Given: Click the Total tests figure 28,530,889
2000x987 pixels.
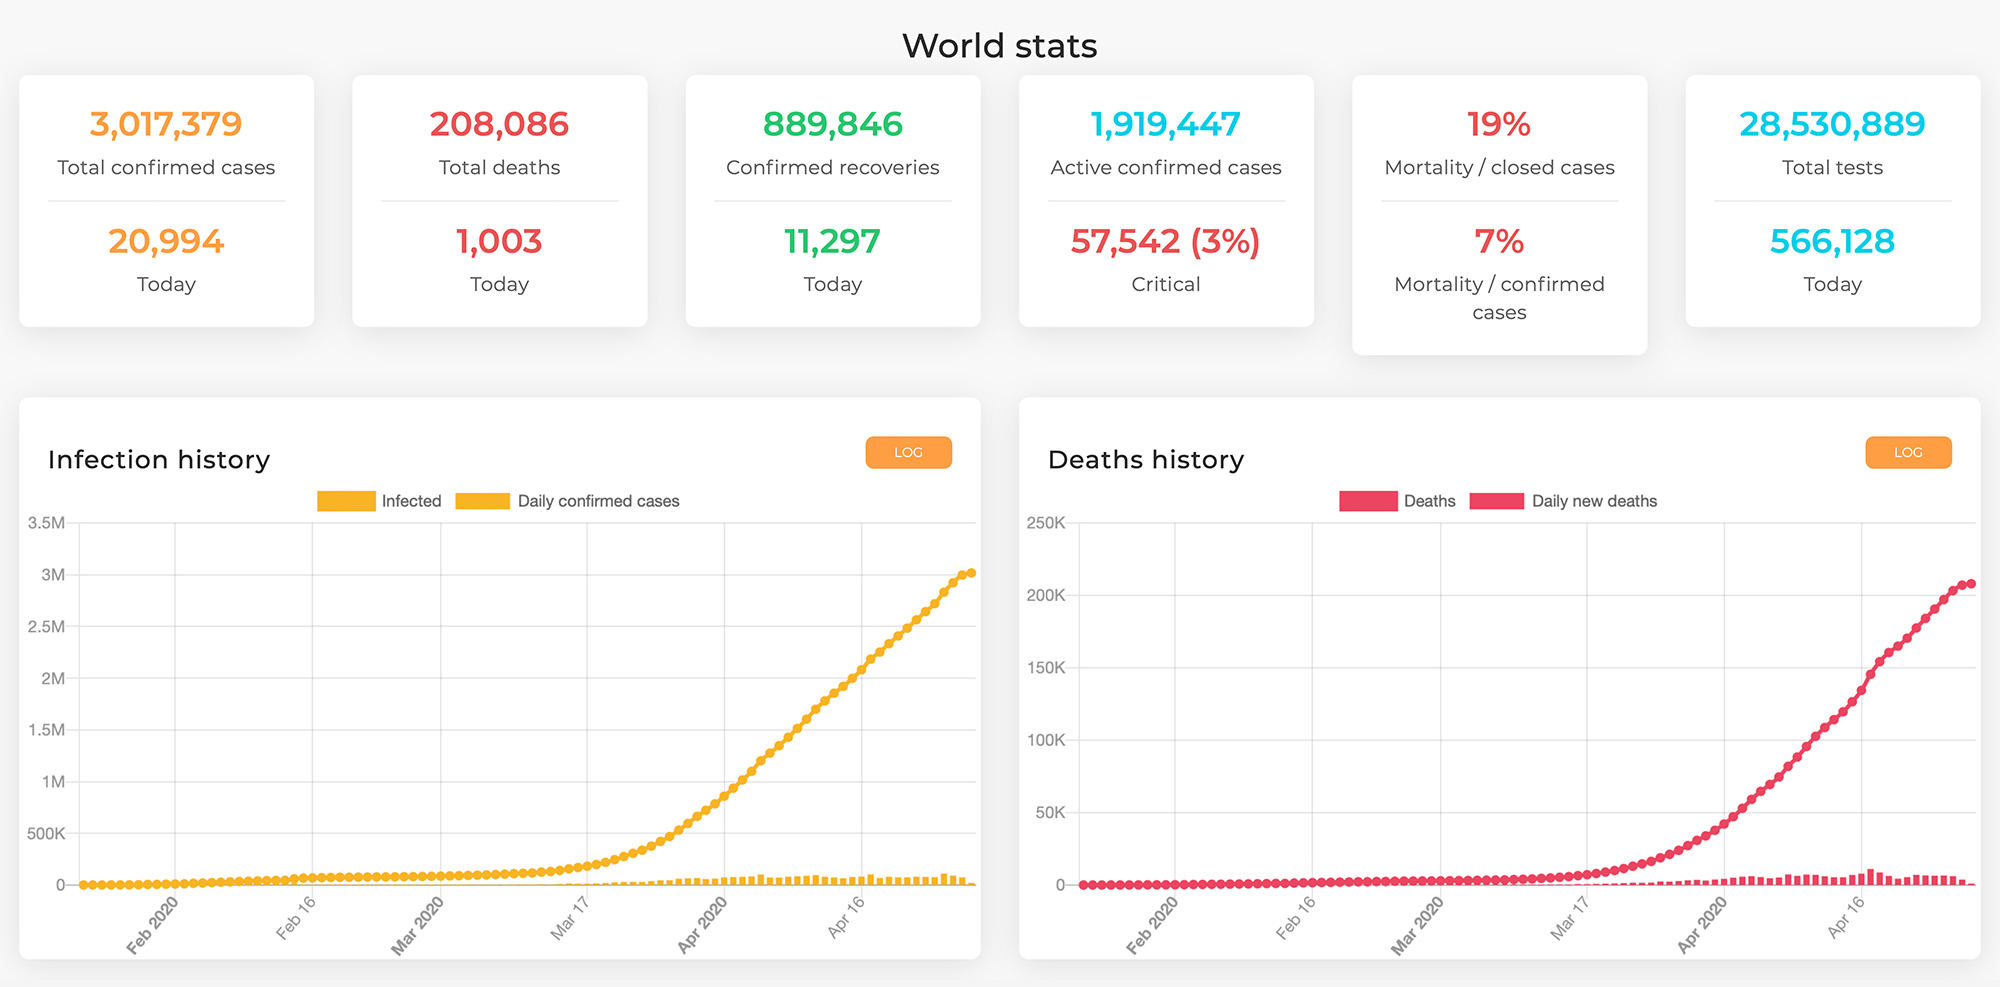Looking at the screenshot, I should [x=1832, y=124].
